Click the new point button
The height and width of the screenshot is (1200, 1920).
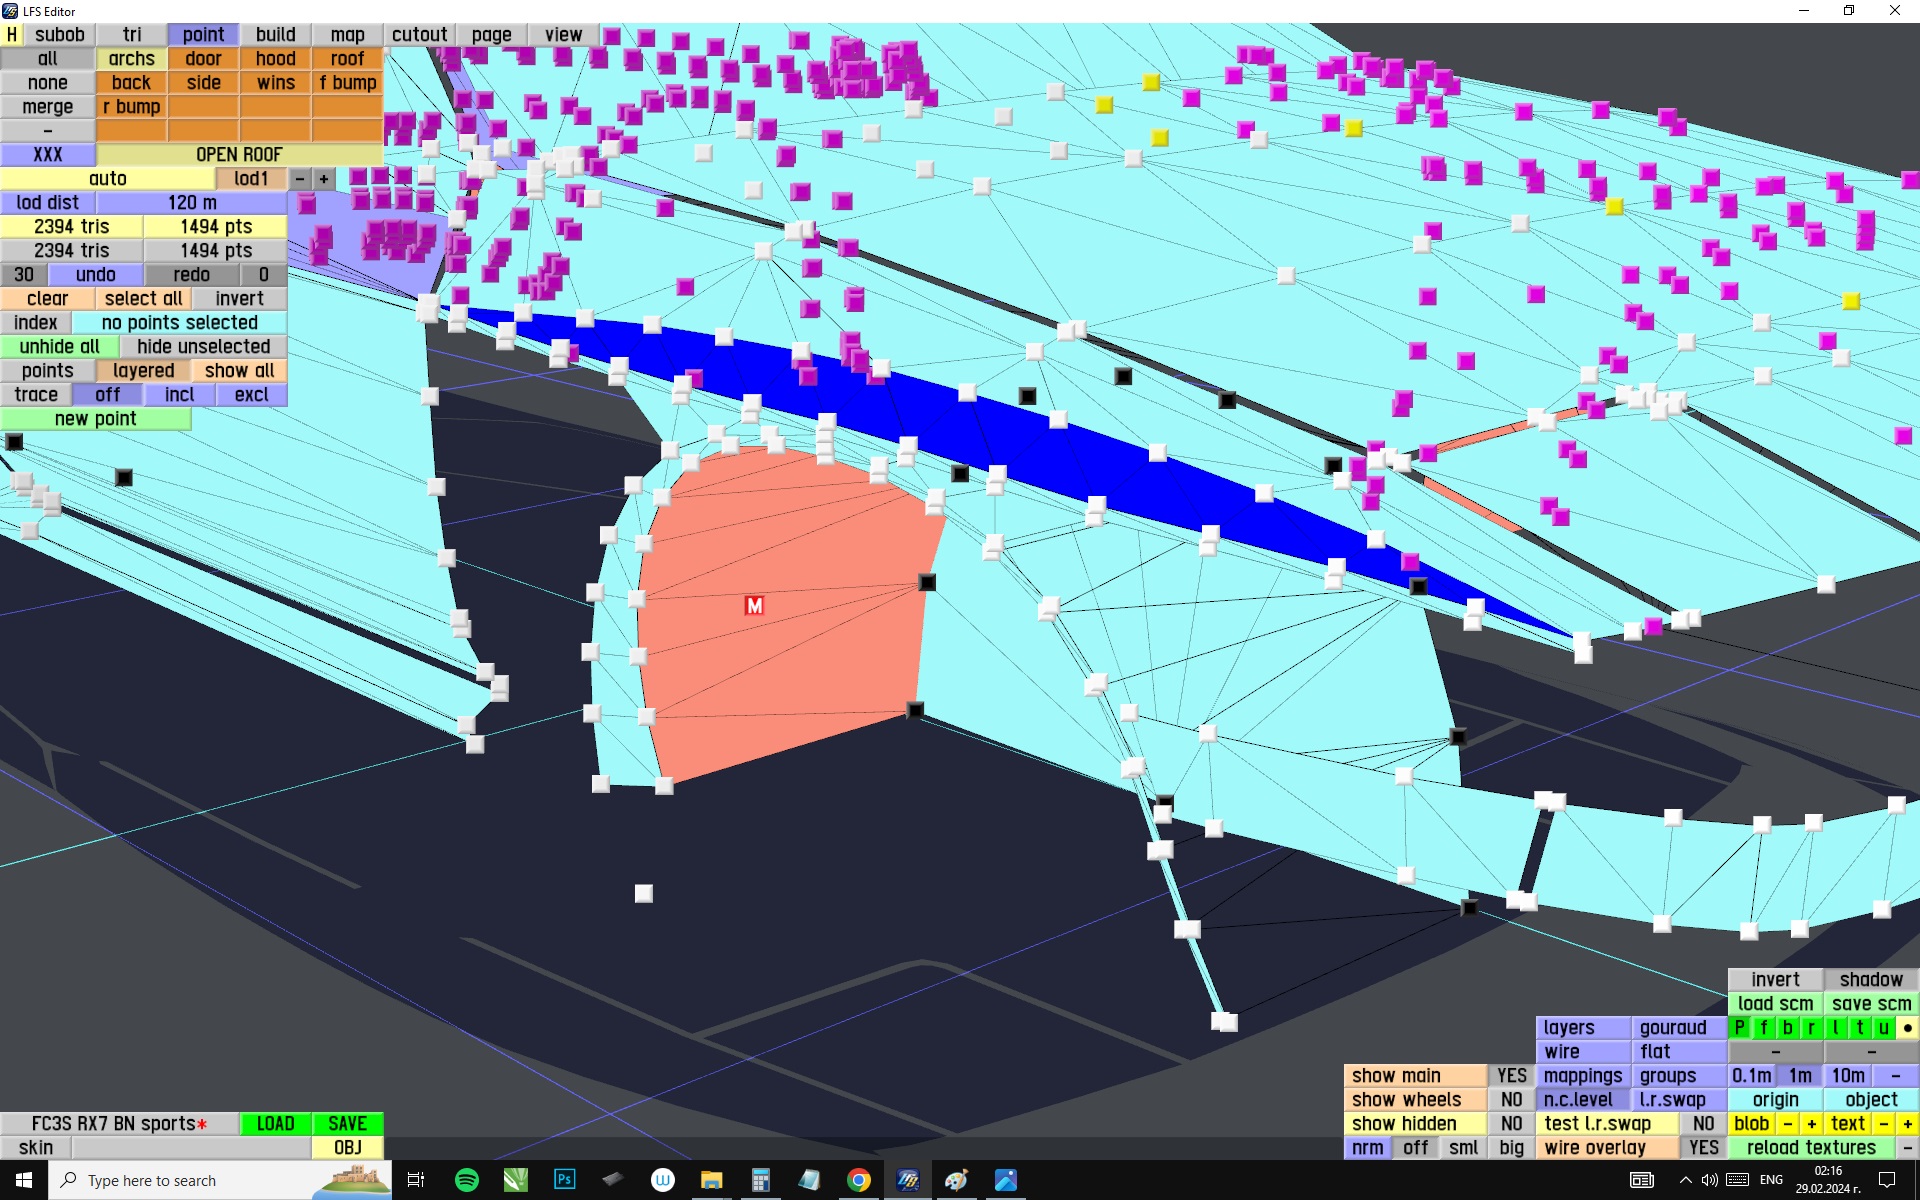point(95,419)
